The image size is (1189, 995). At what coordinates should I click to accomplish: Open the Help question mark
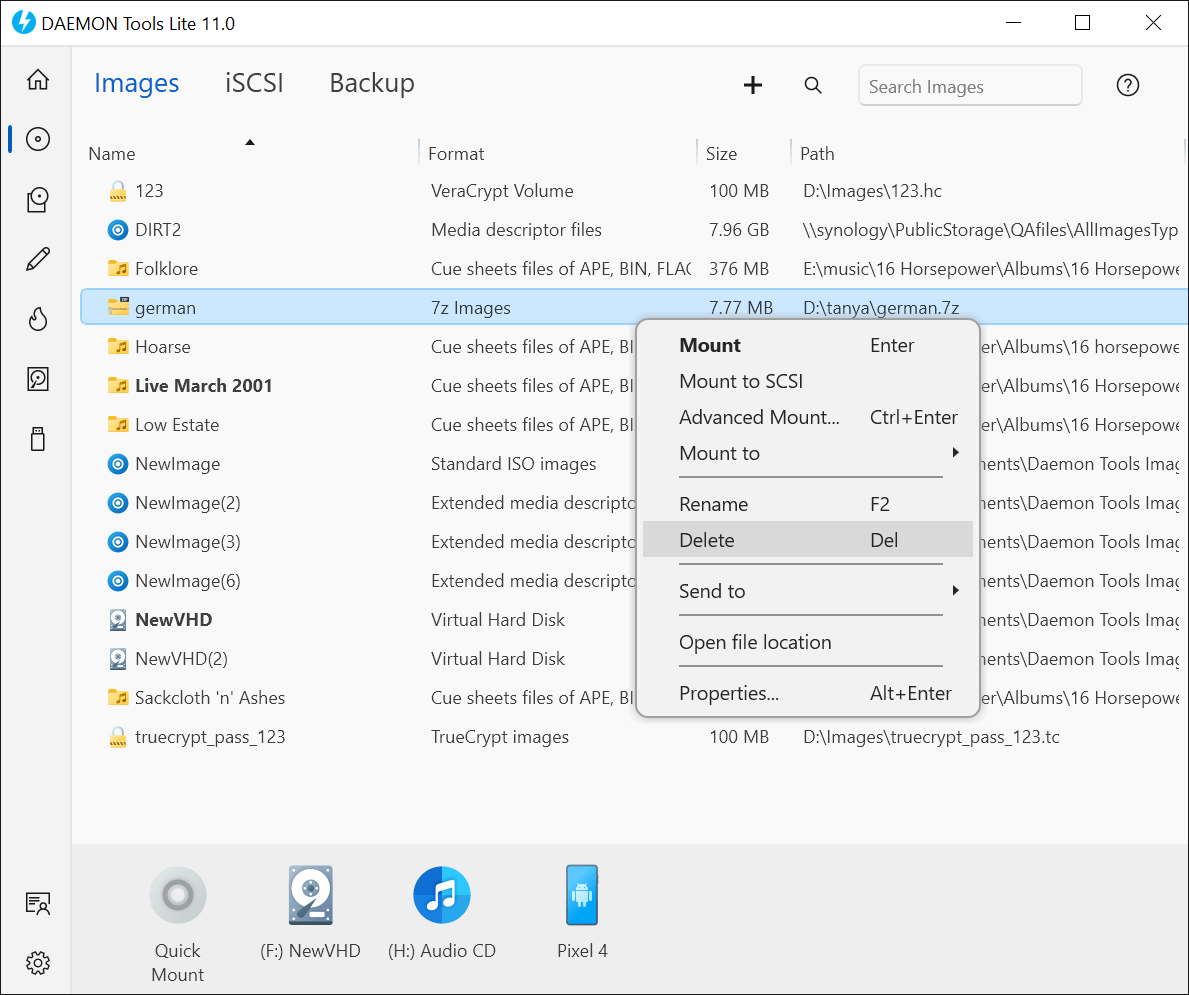pyautogui.click(x=1127, y=85)
